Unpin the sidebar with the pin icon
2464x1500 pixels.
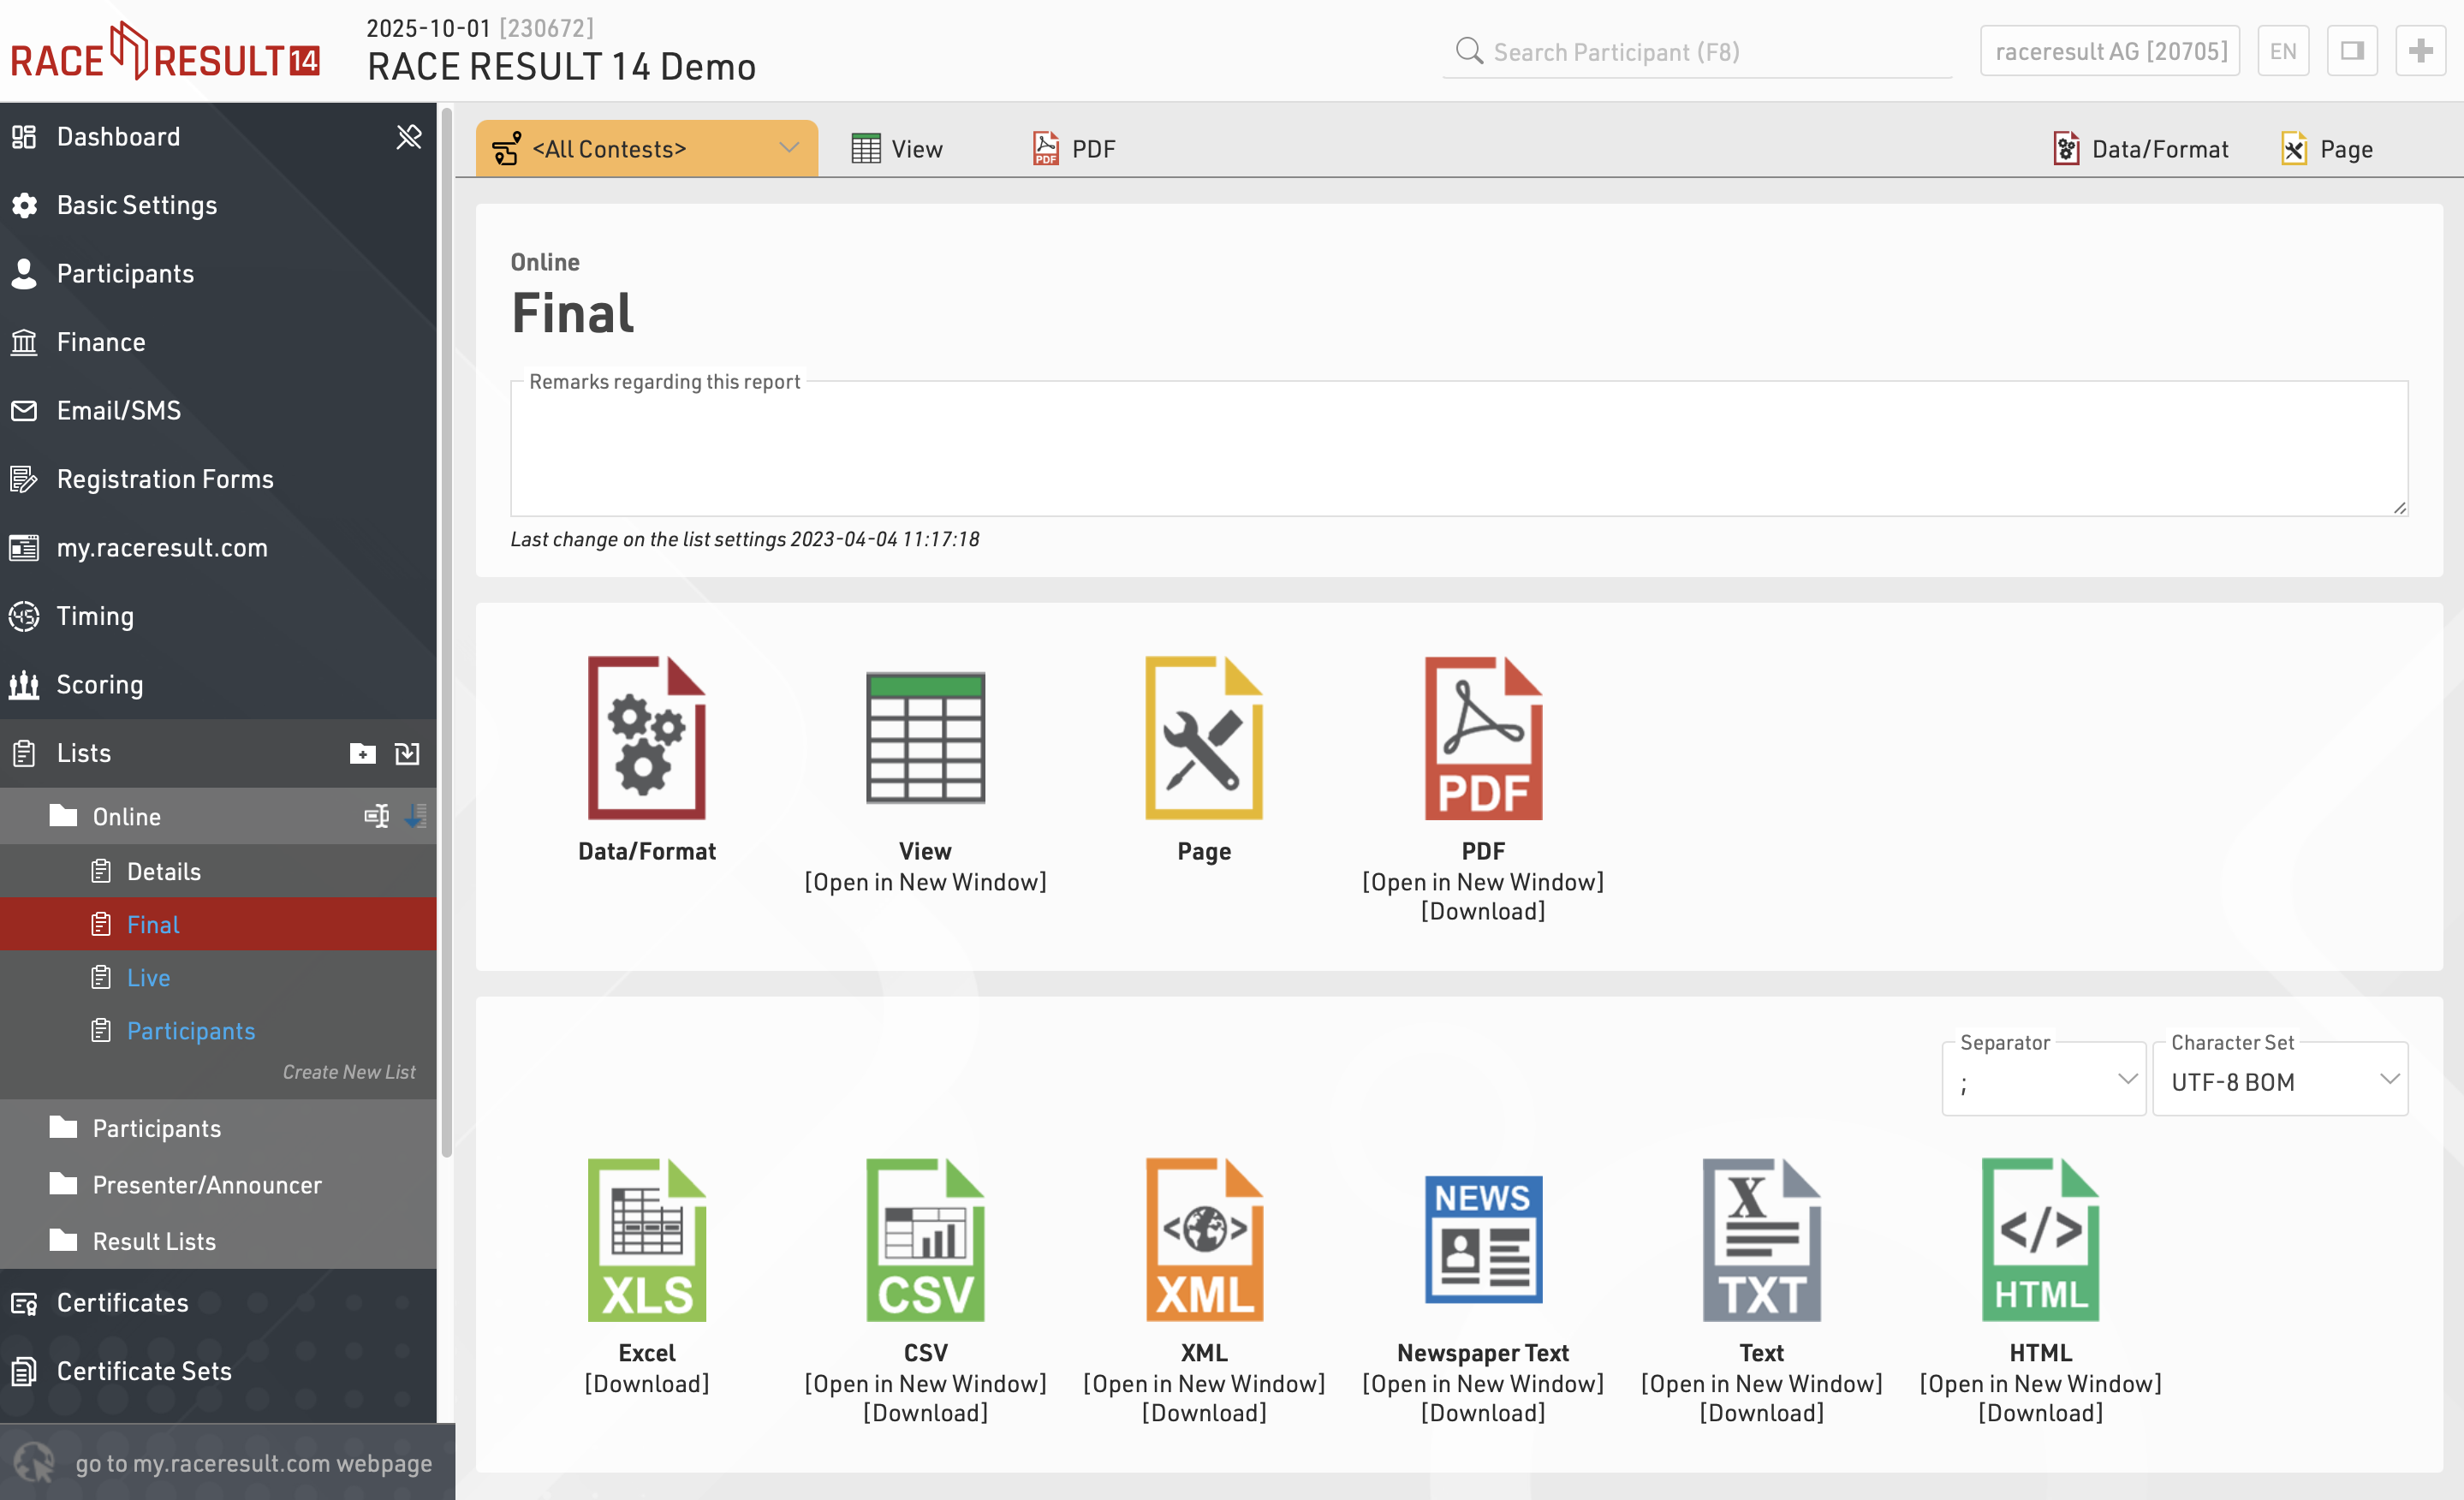[x=408, y=136]
